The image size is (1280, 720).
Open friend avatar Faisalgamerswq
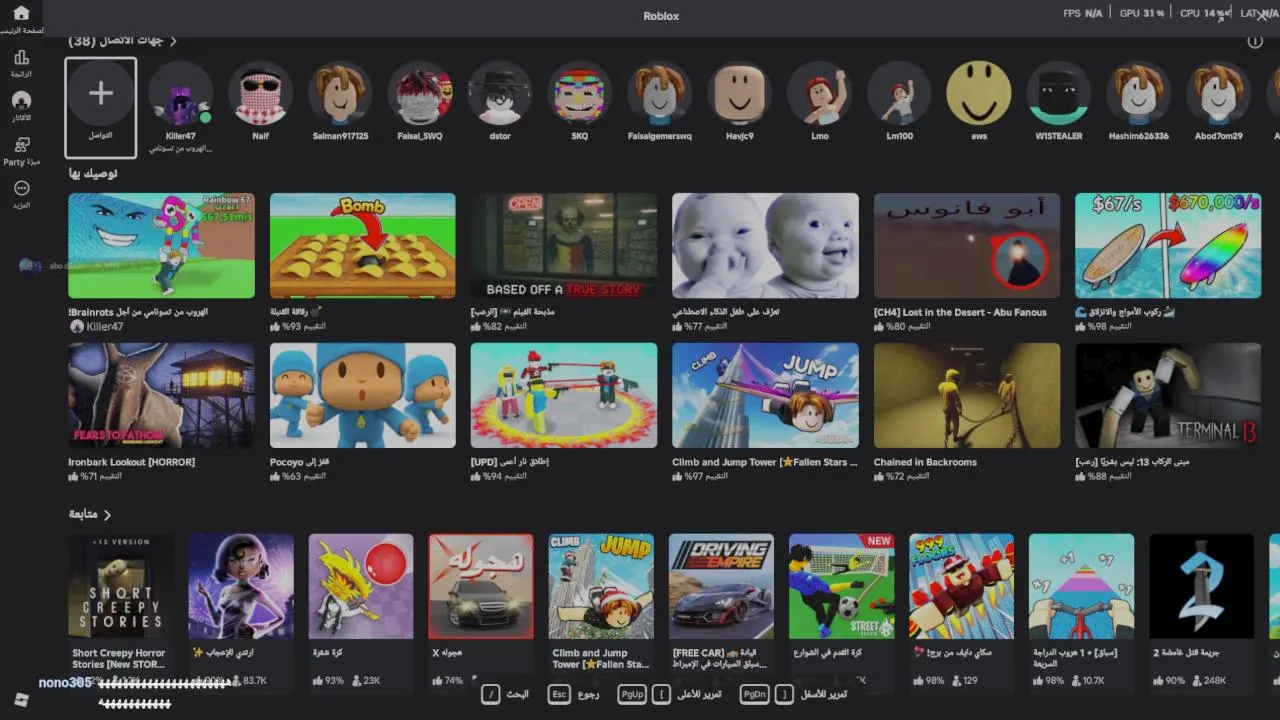coord(660,93)
